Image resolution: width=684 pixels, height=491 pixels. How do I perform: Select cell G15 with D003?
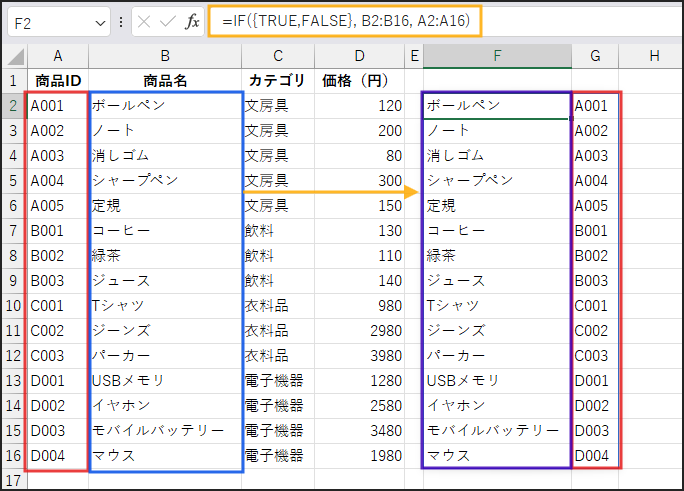click(x=595, y=431)
